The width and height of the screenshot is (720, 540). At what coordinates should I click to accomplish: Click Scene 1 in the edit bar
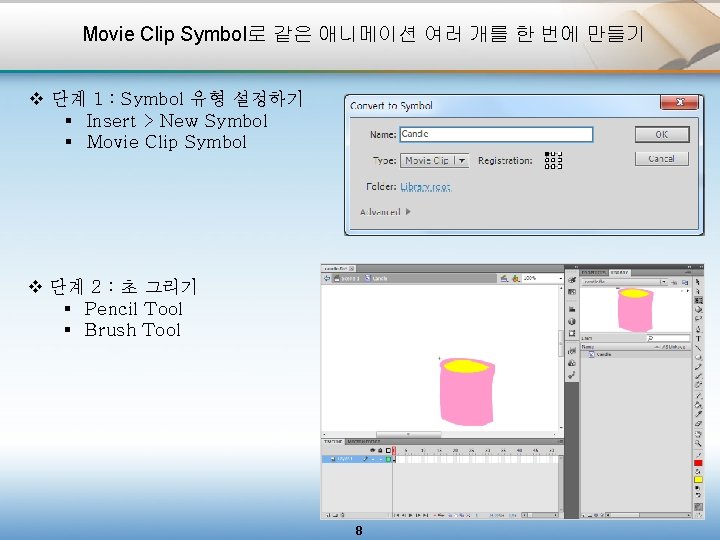tap(347, 278)
